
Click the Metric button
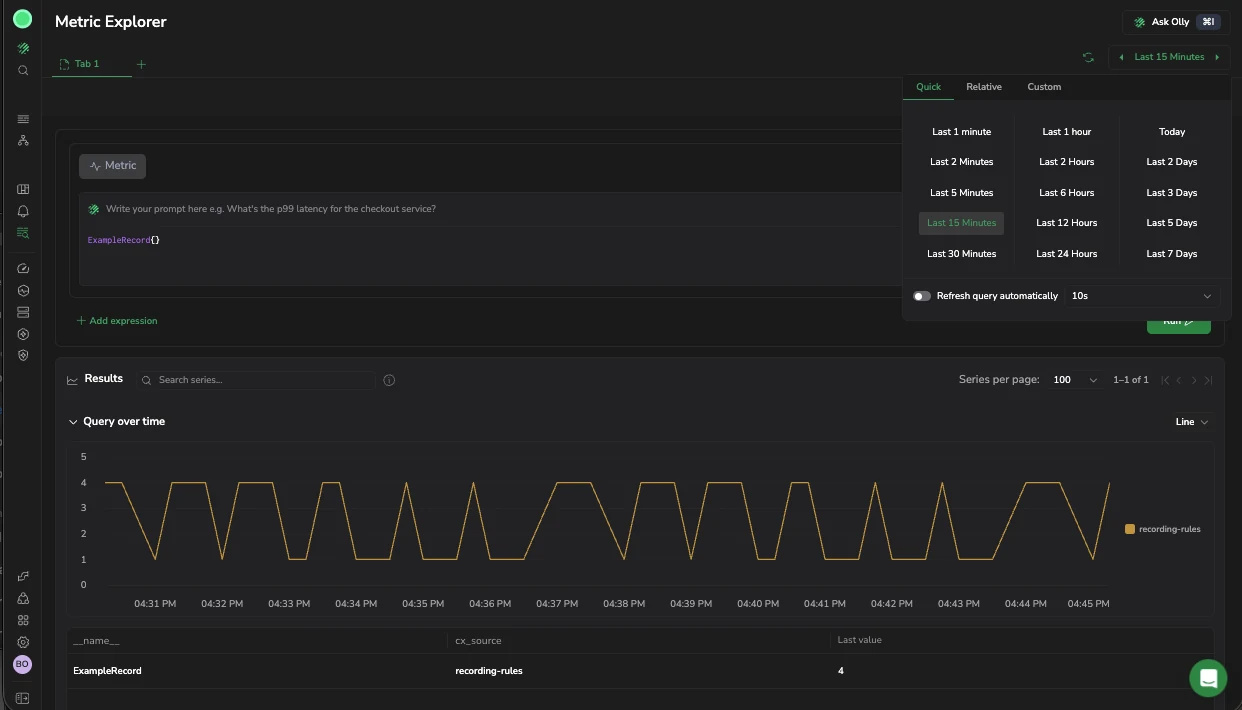tap(113, 166)
